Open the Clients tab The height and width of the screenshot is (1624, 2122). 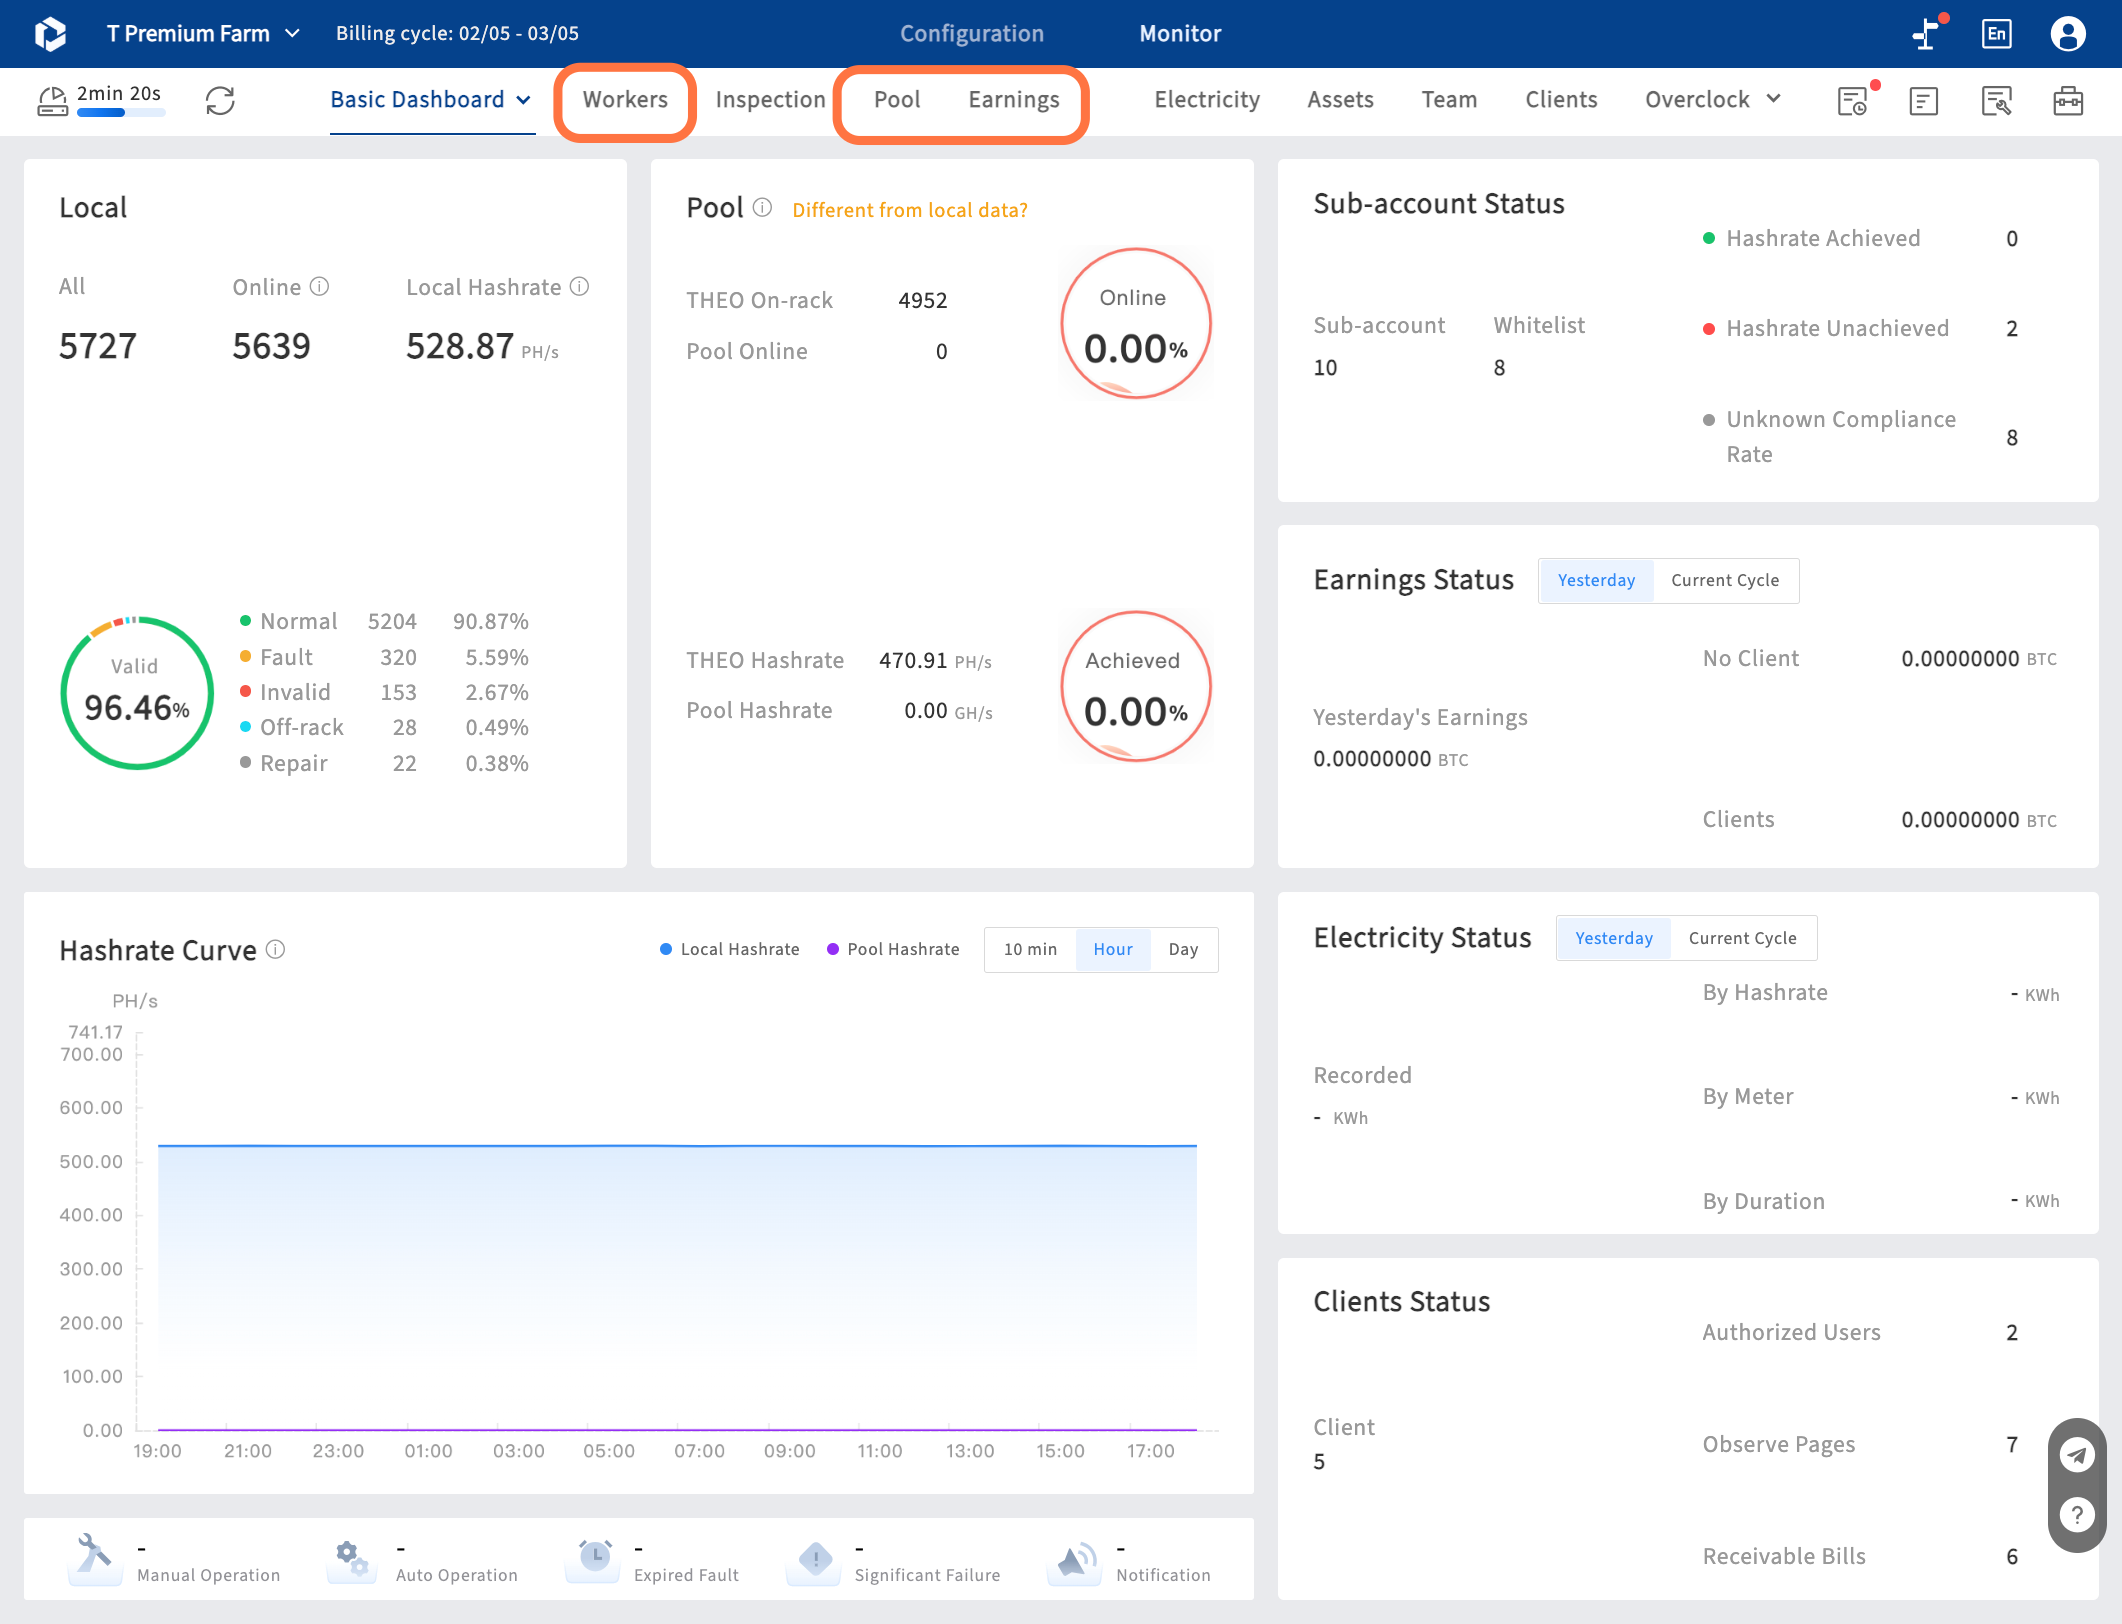click(1561, 100)
